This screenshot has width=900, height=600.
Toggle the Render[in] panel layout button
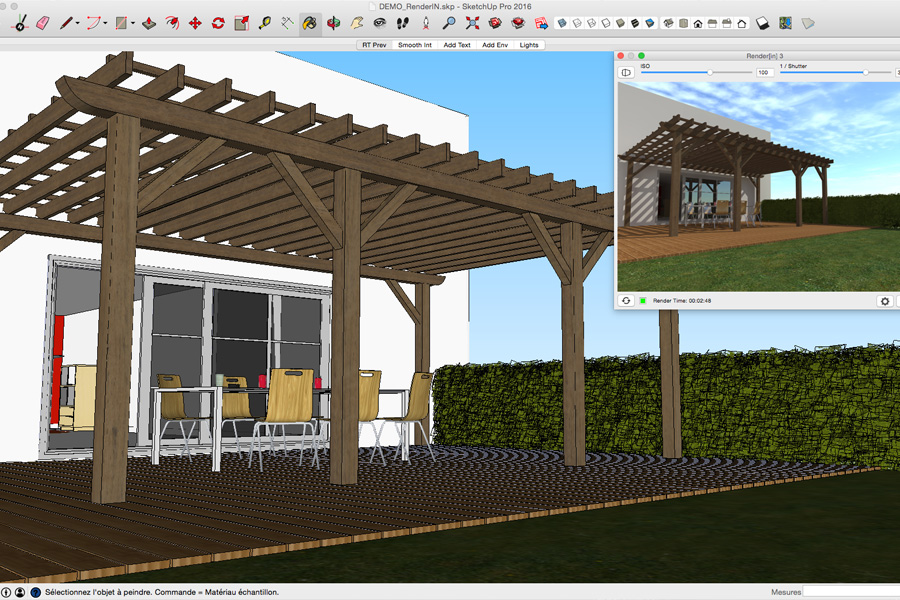click(626, 72)
